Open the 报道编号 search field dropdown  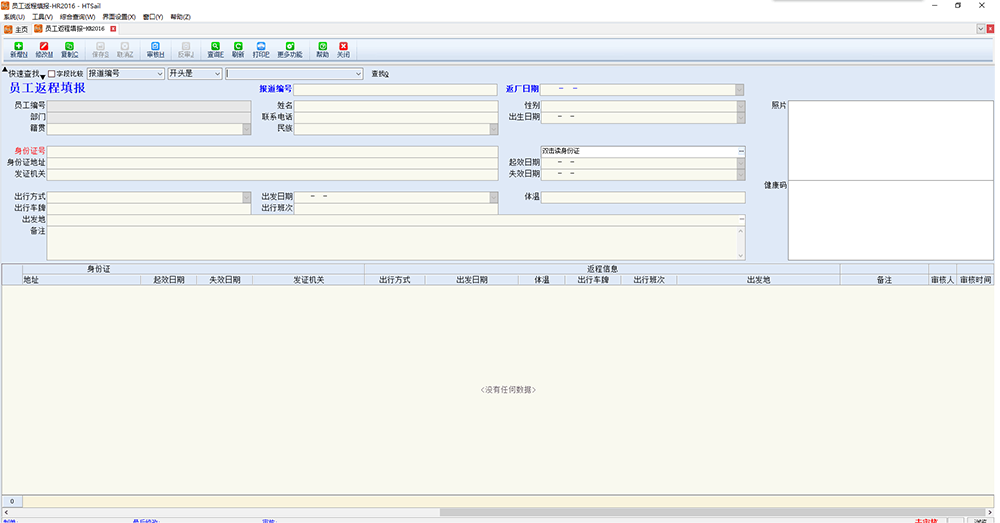coord(159,74)
